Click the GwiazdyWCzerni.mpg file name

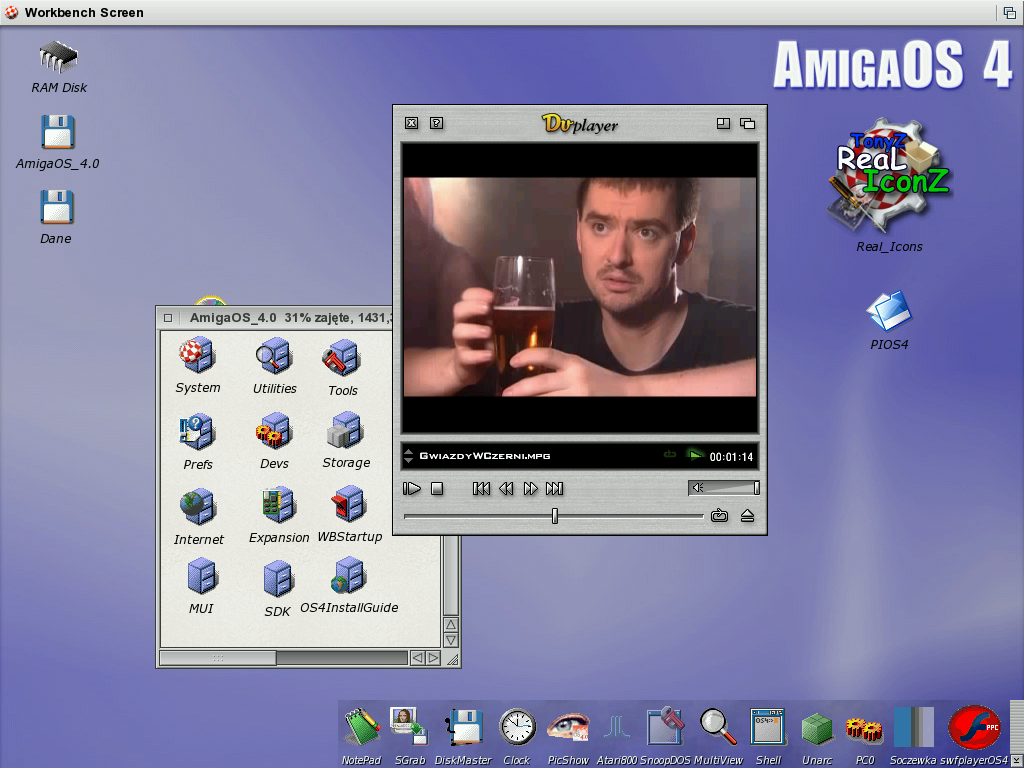point(485,456)
